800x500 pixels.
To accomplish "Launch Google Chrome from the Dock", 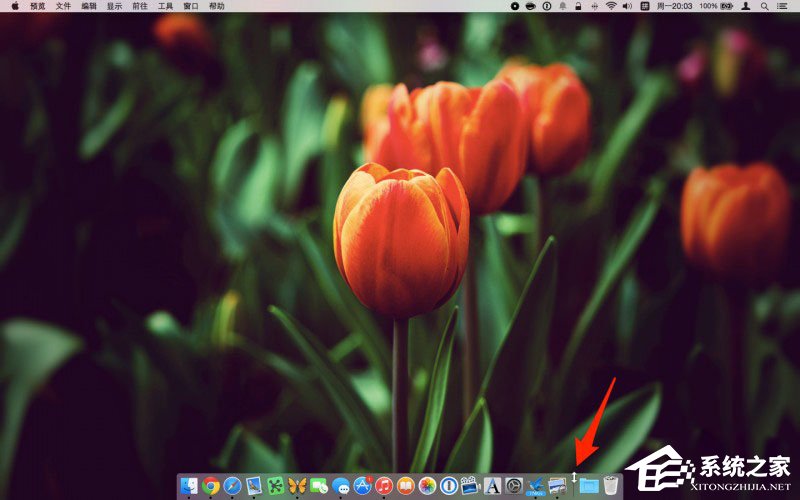I will point(211,486).
